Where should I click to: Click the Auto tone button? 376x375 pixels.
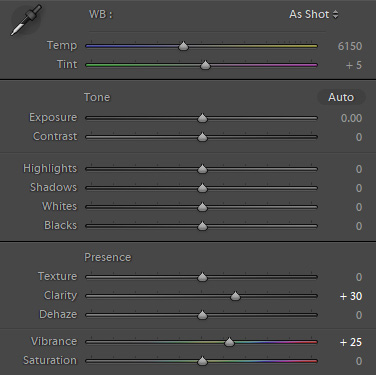point(341,97)
